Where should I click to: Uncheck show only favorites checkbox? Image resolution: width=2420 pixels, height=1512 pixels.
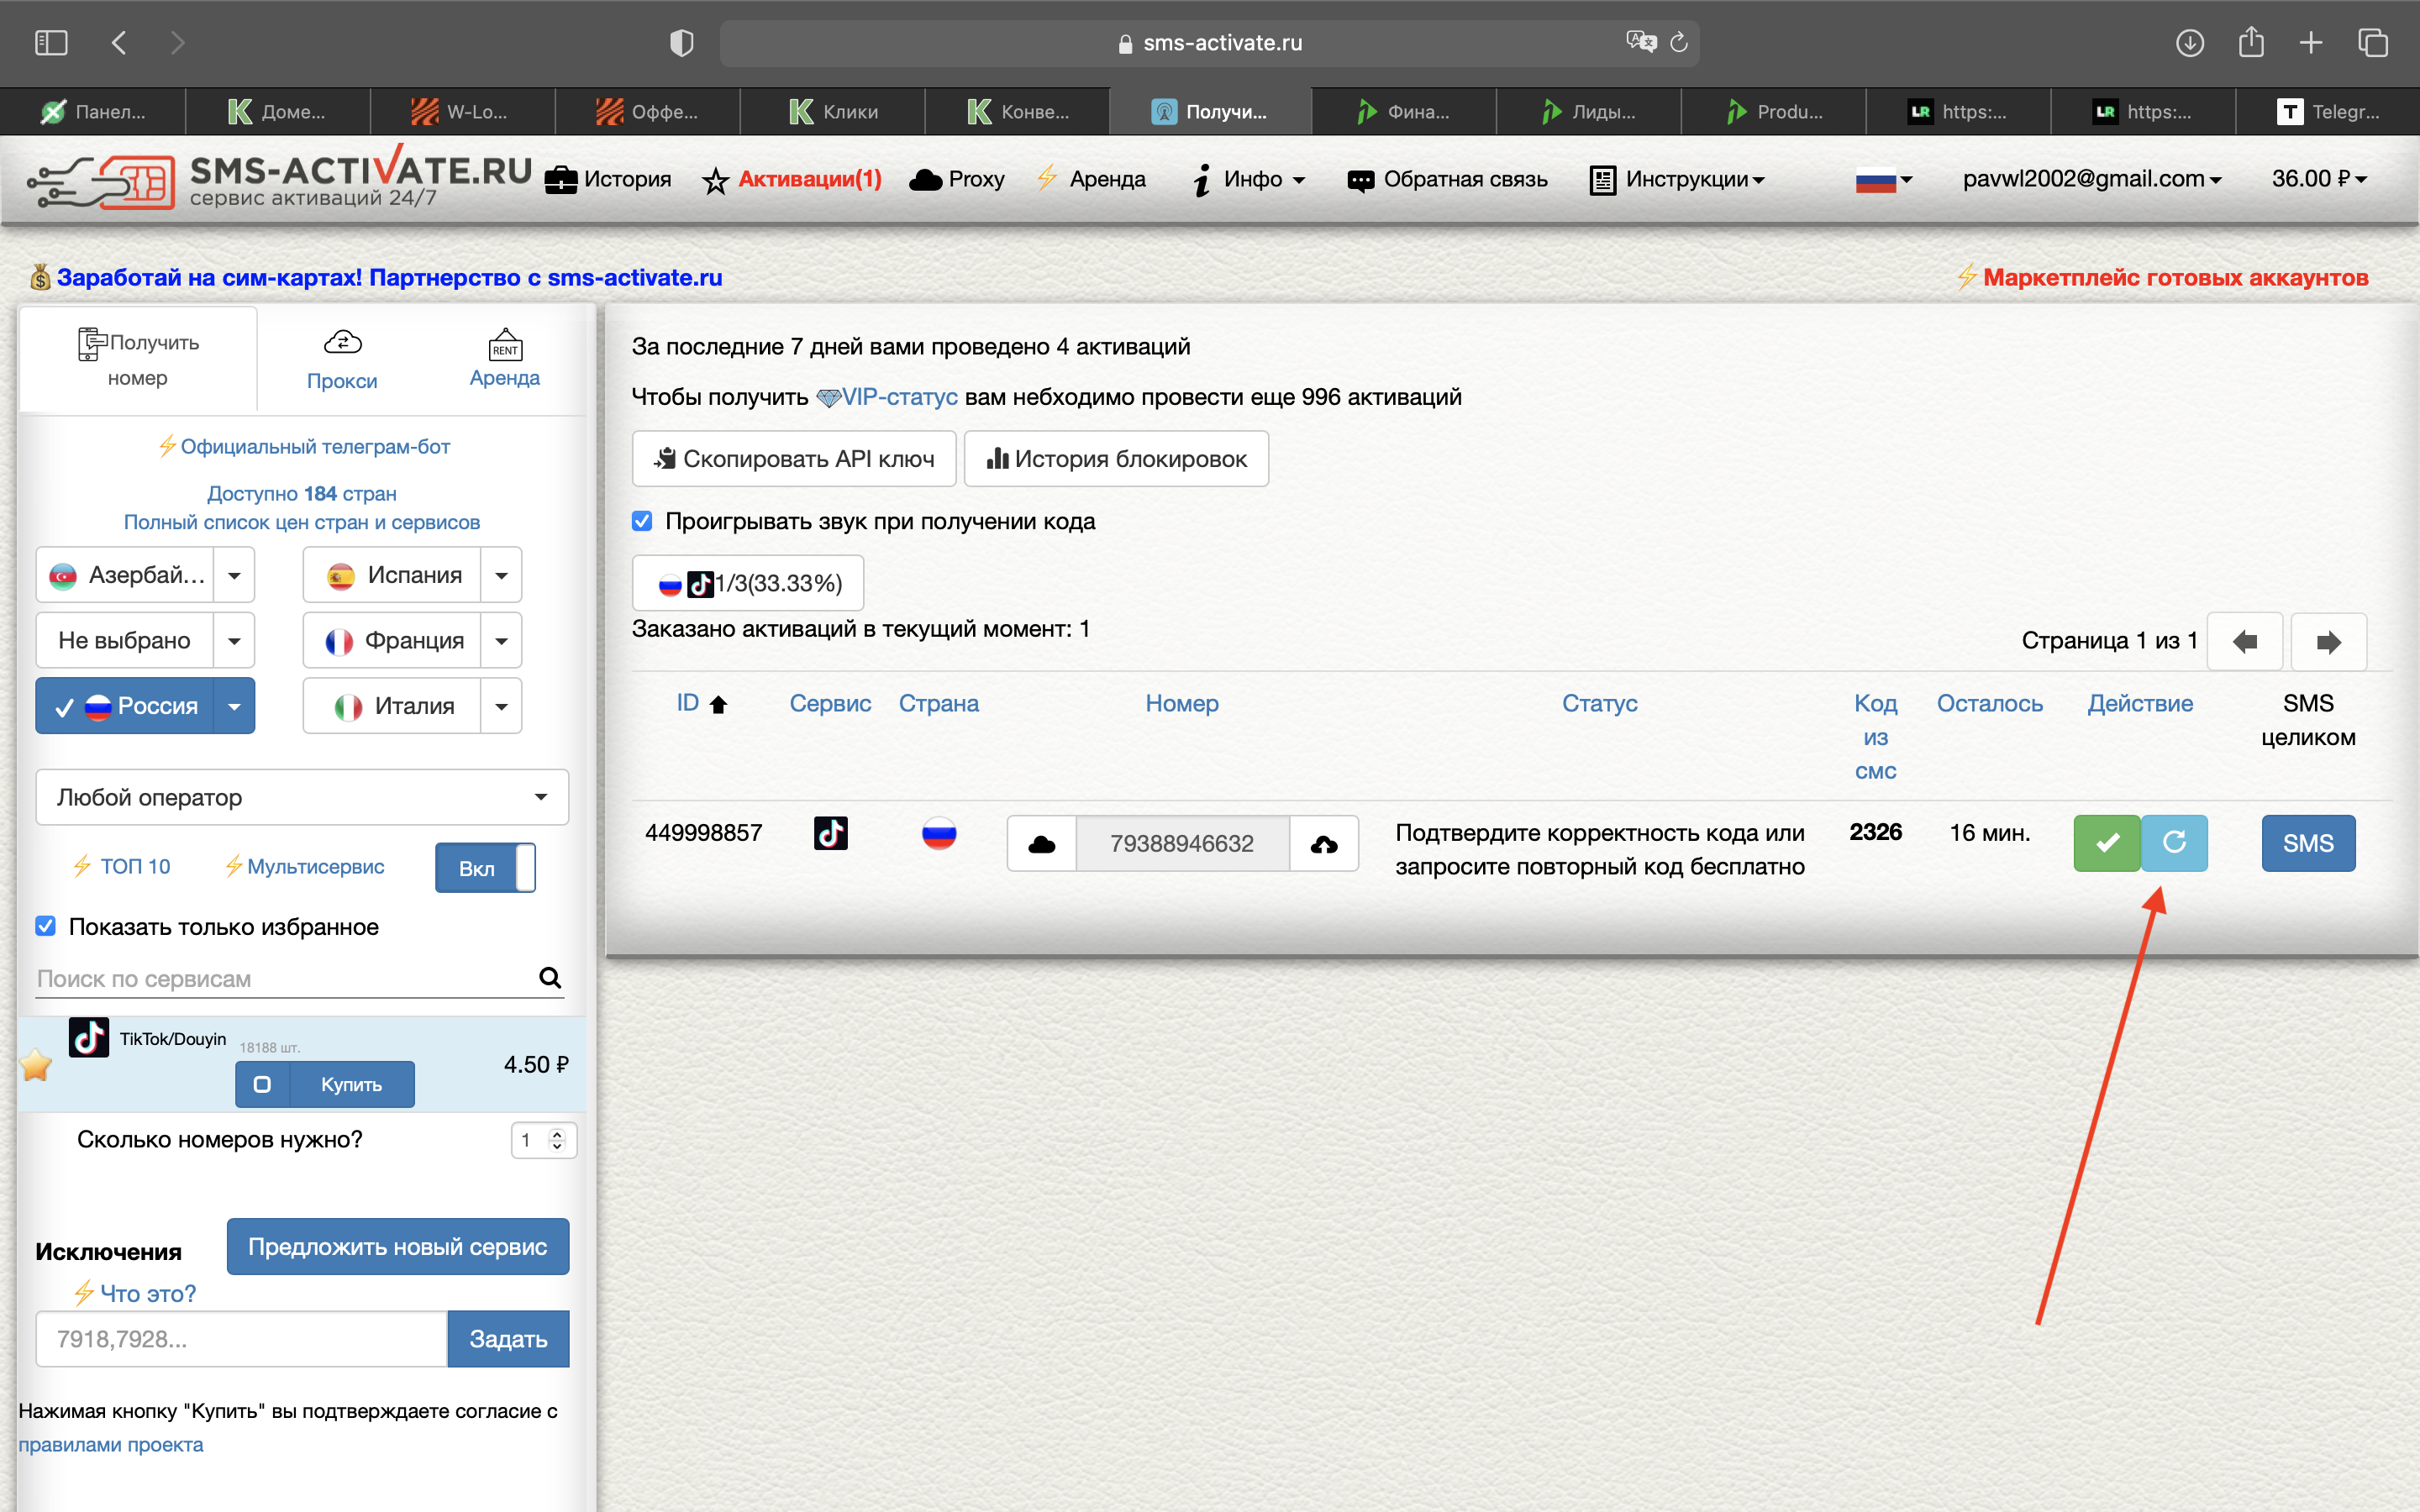pos(46,926)
